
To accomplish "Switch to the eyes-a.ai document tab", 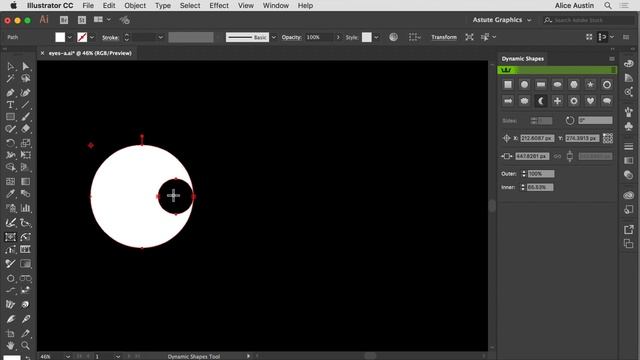I will [90, 53].
